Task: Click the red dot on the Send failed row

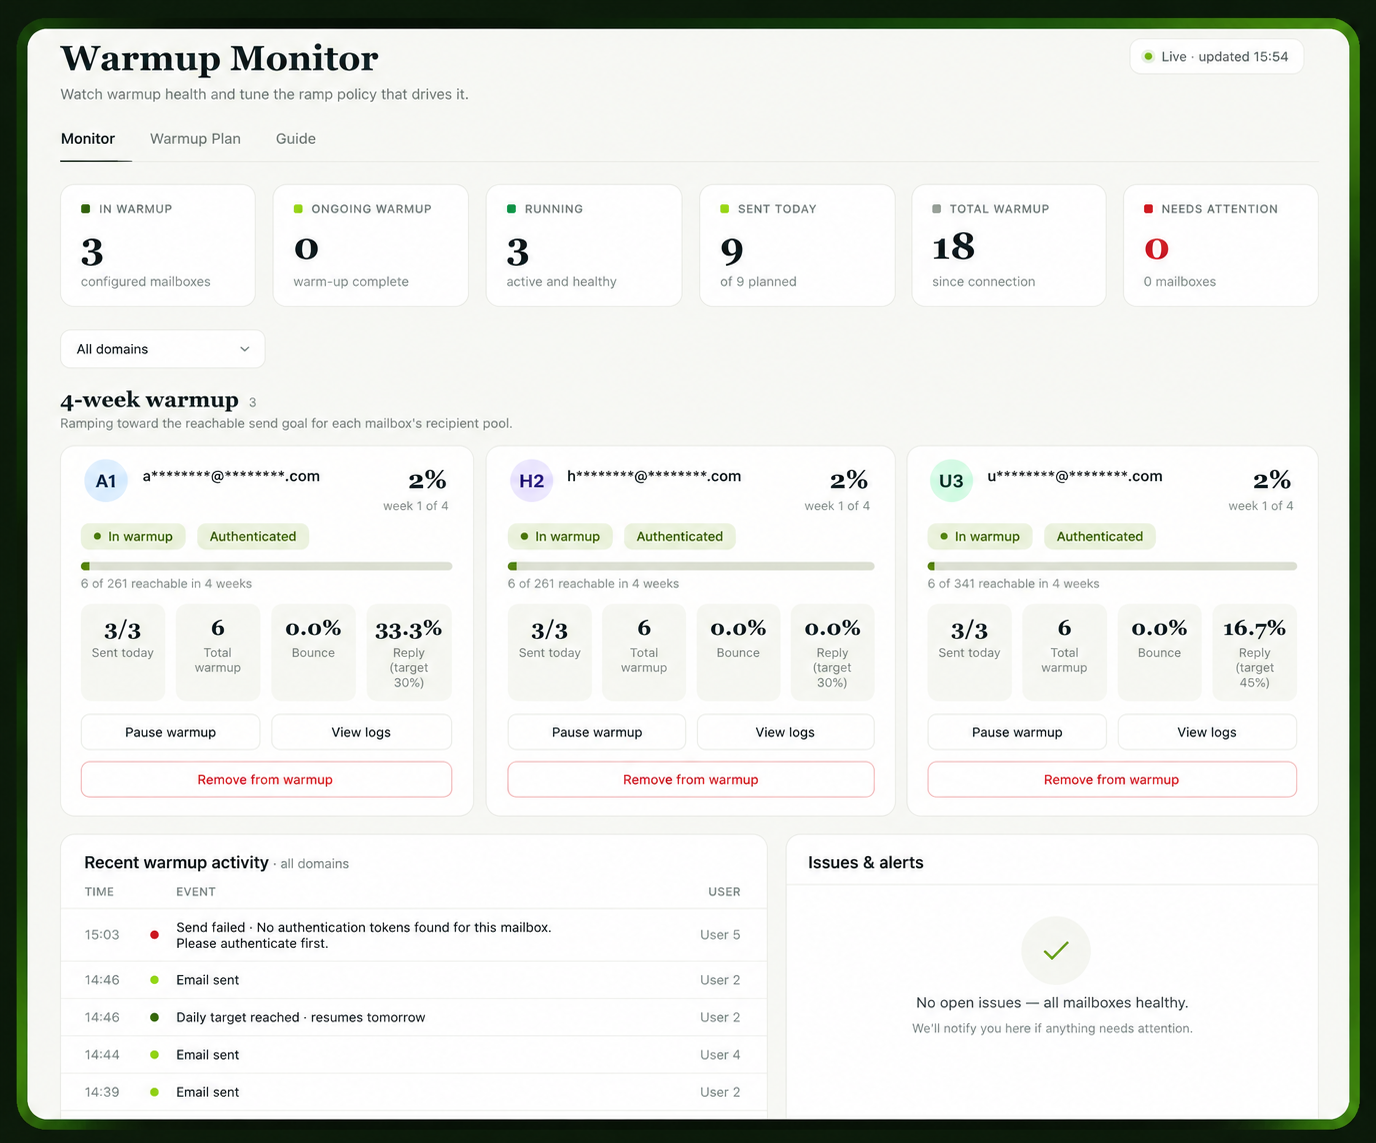Action: coord(154,935)
